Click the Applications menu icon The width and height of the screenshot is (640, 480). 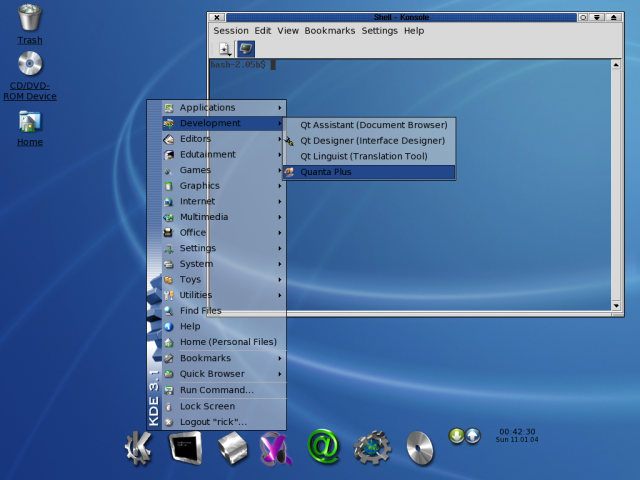point(169,108)
